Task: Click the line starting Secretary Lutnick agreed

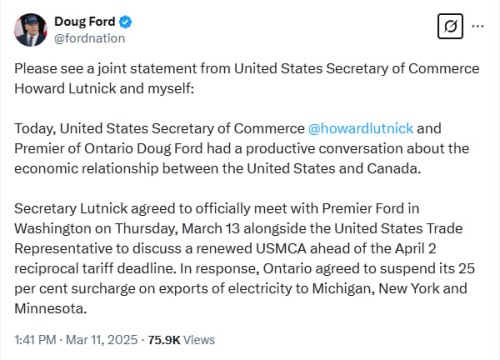Action: 217,209
